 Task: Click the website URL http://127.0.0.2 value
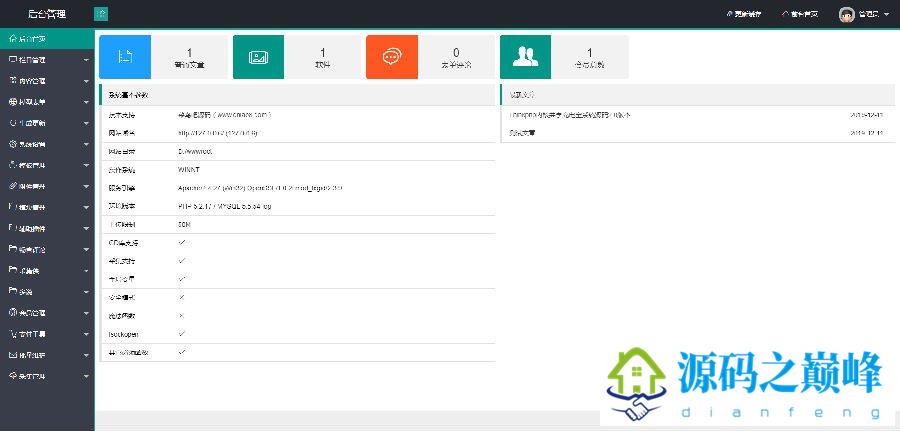(x=218, y=132)
